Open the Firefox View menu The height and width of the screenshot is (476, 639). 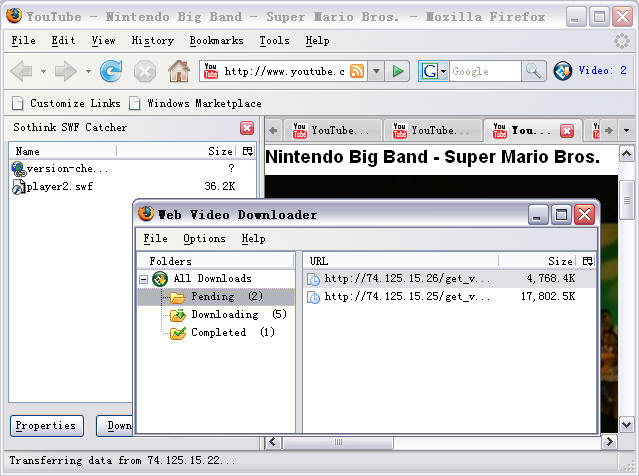coord(103,41)
